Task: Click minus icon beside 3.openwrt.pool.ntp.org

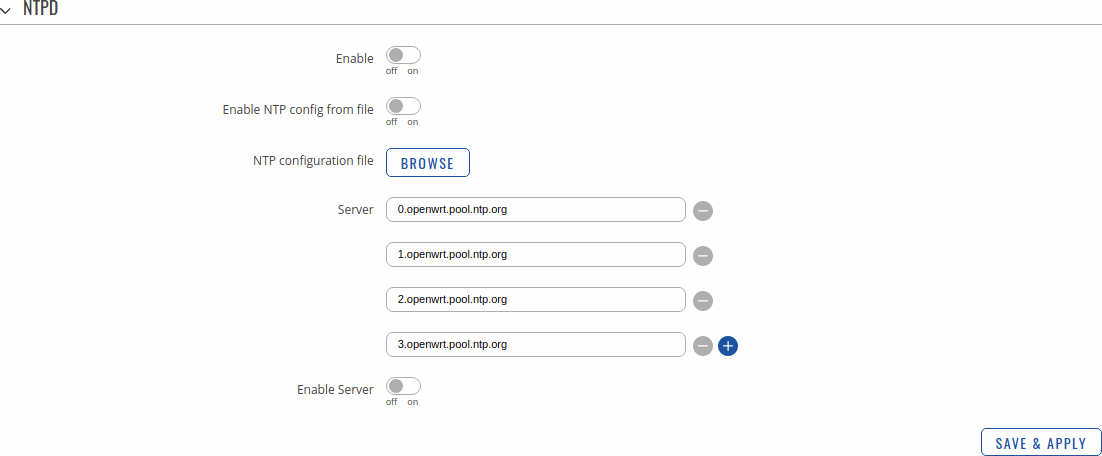Action: [x=703, y=346]
